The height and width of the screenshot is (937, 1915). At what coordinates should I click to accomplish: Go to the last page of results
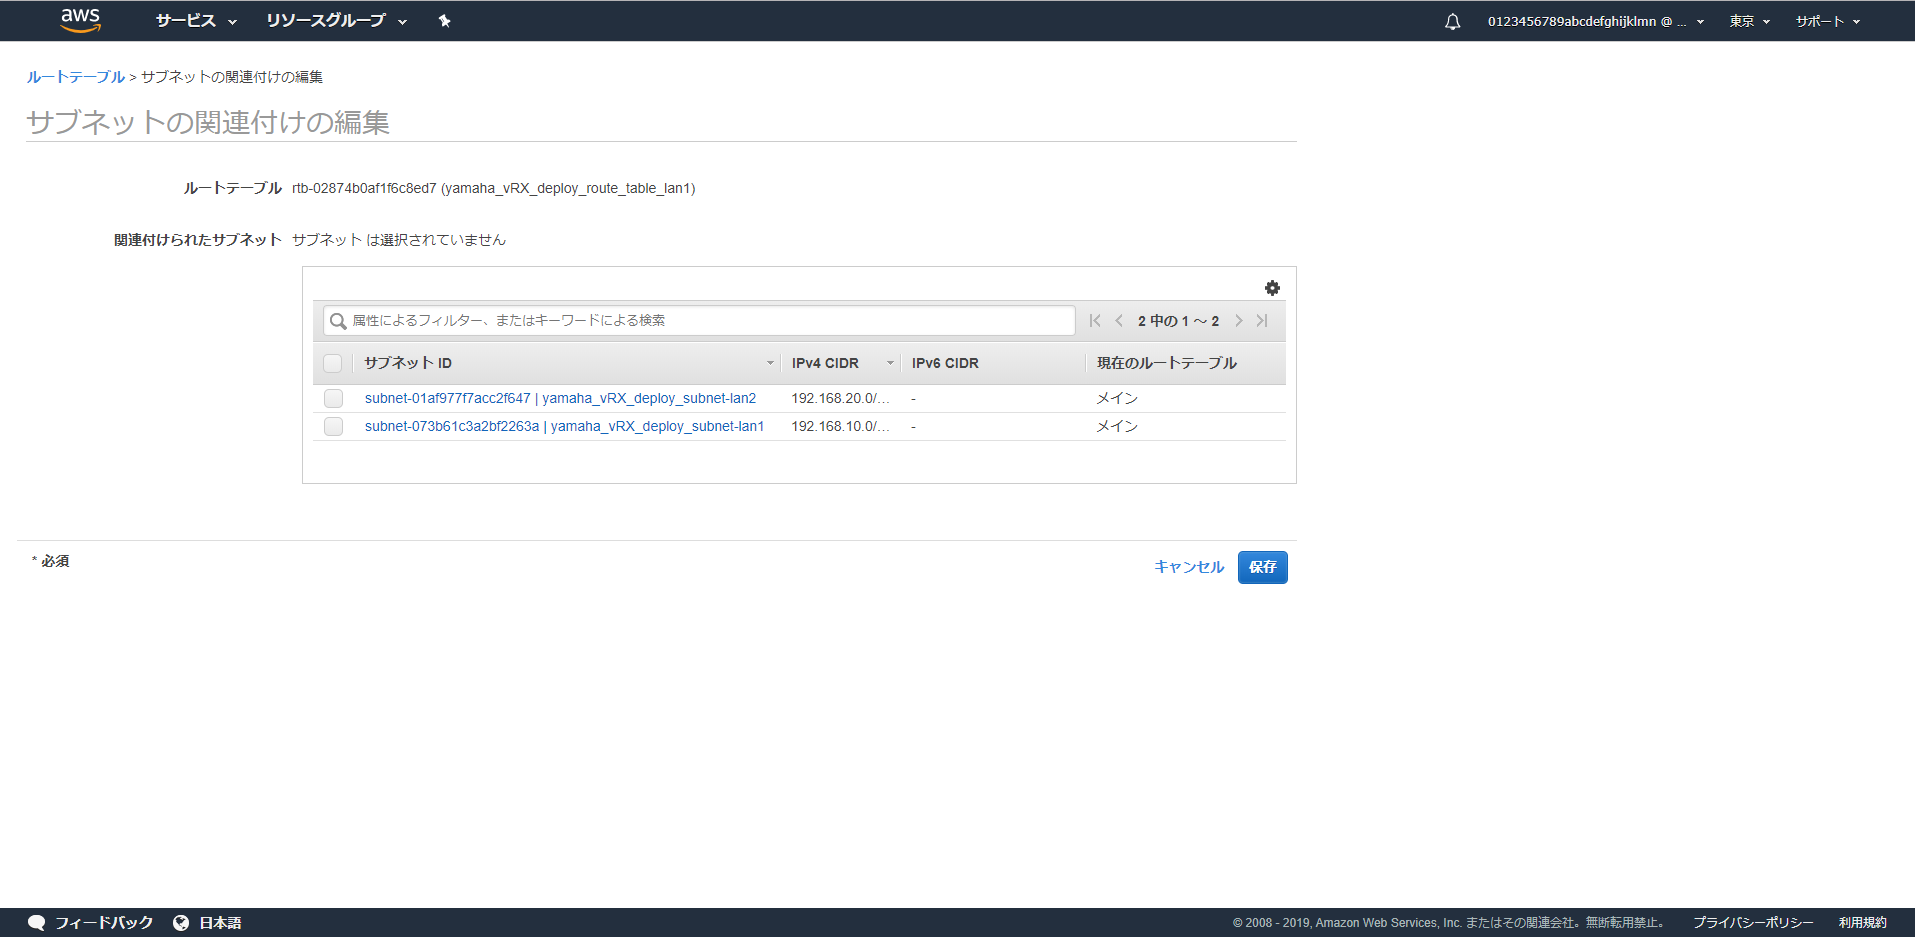click(x=1262, y=320)
